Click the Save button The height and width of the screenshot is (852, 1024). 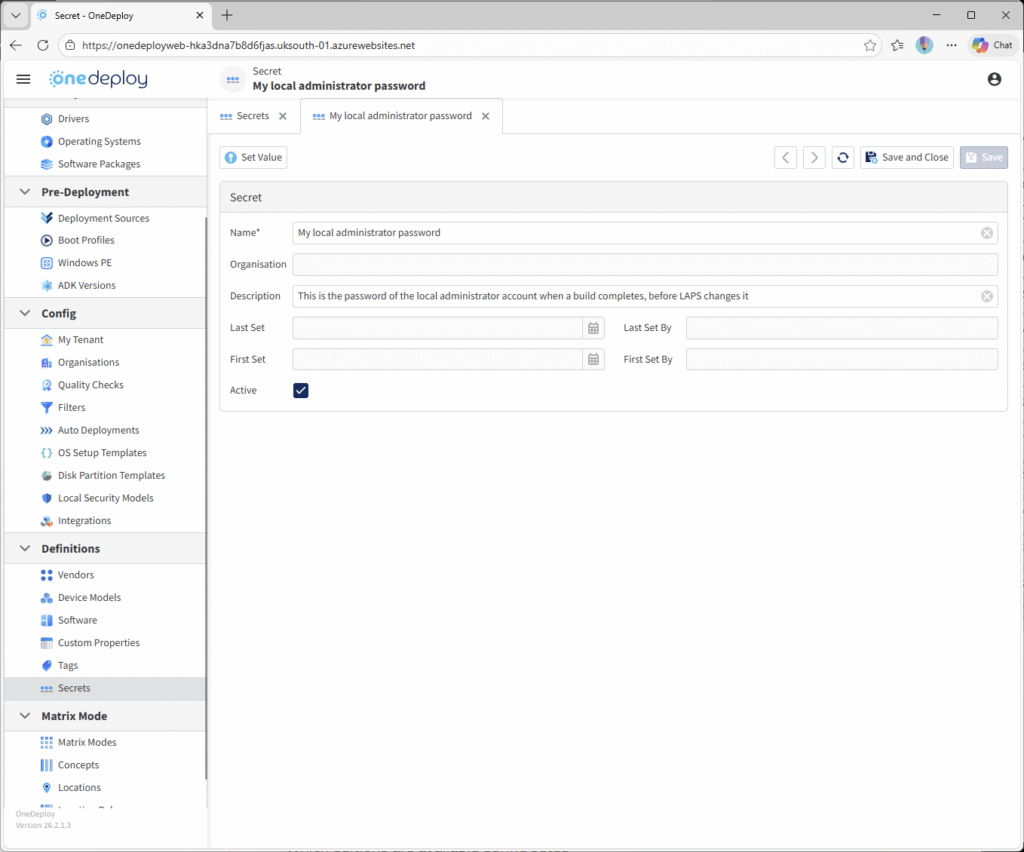984,157
